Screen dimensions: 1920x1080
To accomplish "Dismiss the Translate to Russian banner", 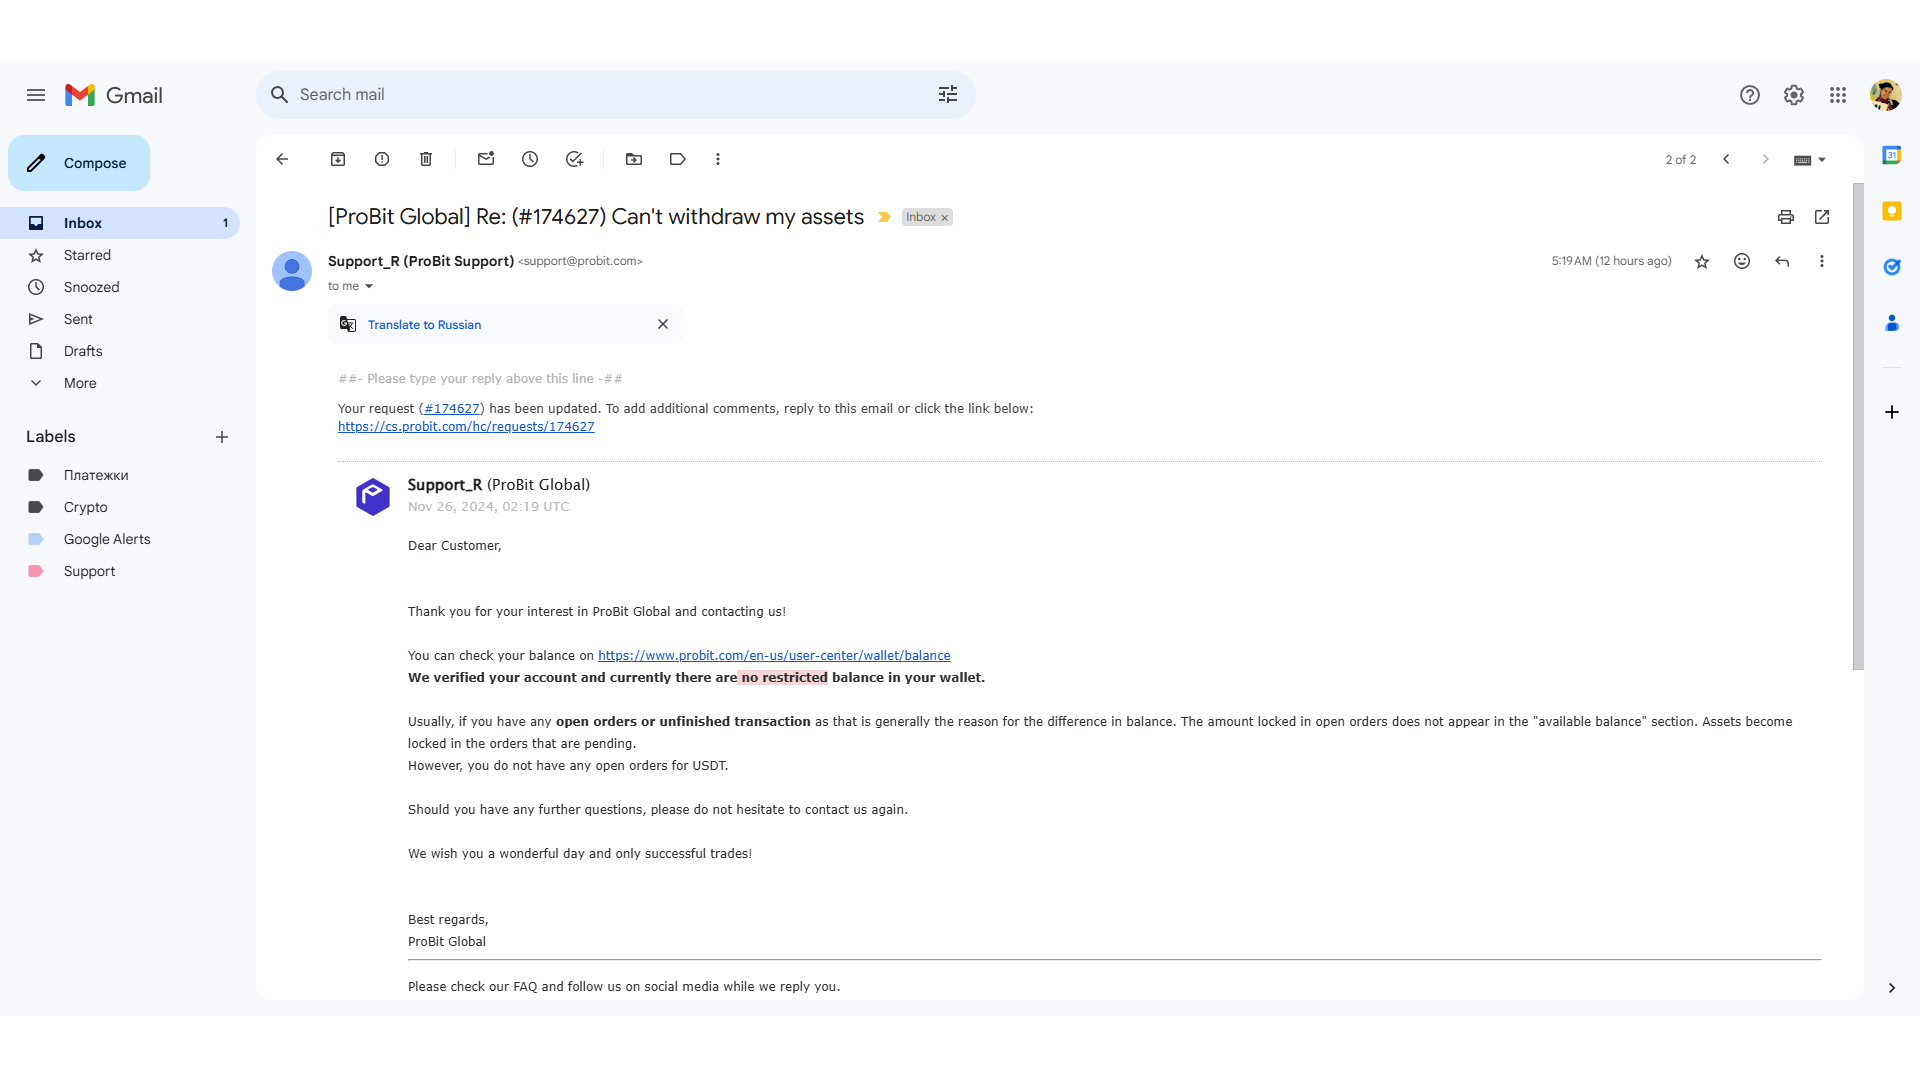I will tap(663, 323).
